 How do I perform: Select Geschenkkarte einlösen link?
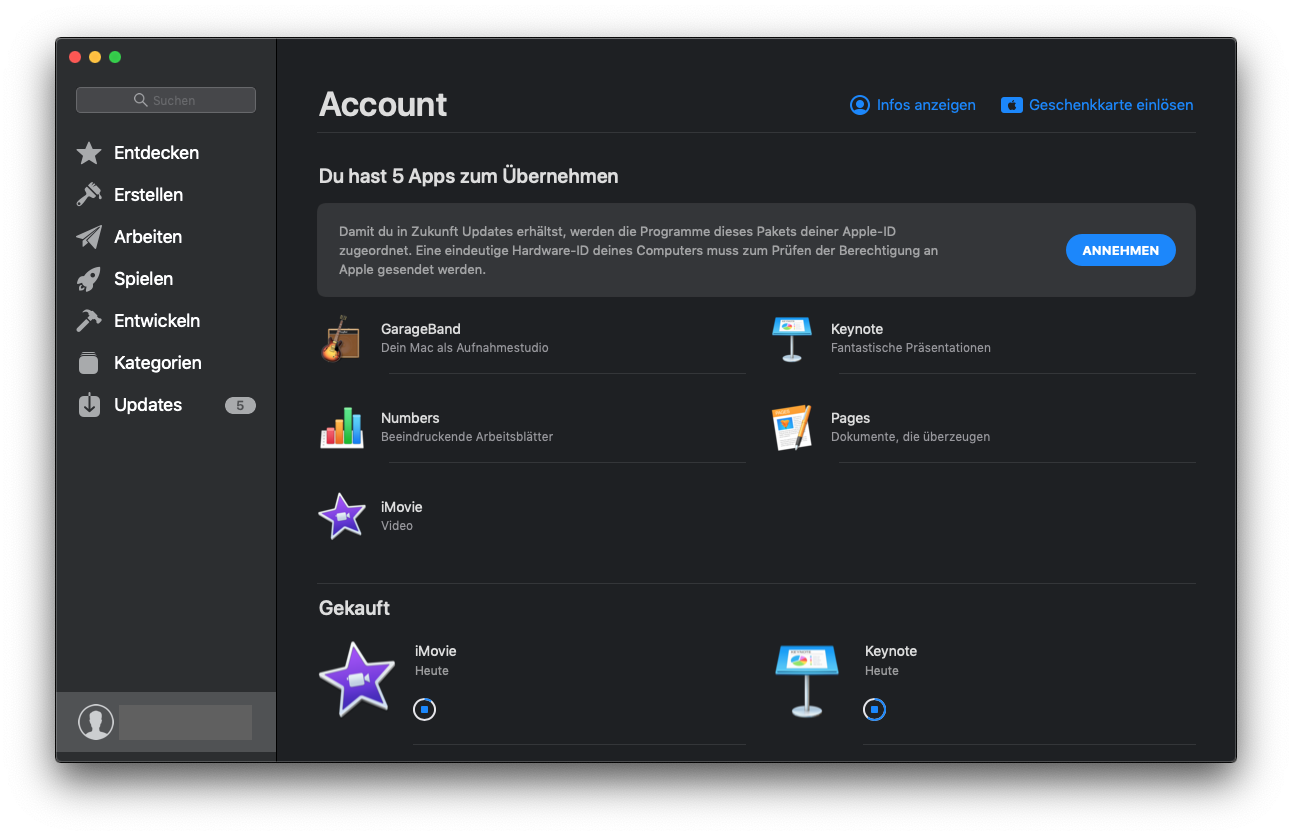click(x=1097, y=105)
